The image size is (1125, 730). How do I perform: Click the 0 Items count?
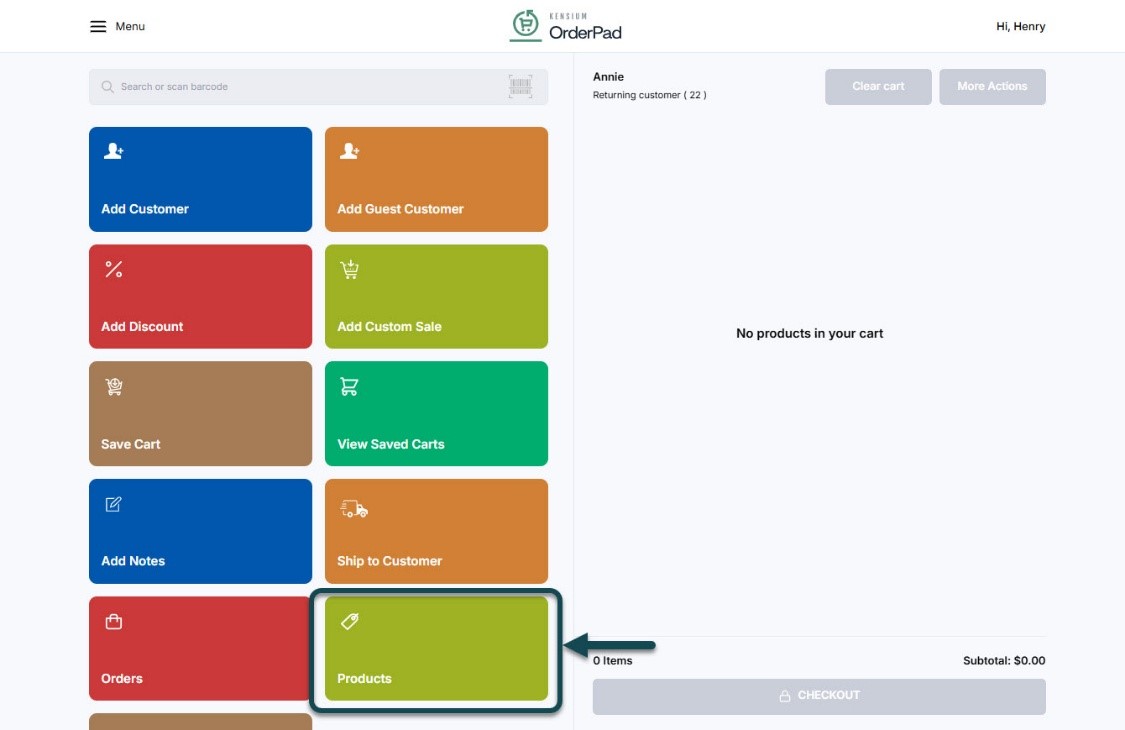612,660
